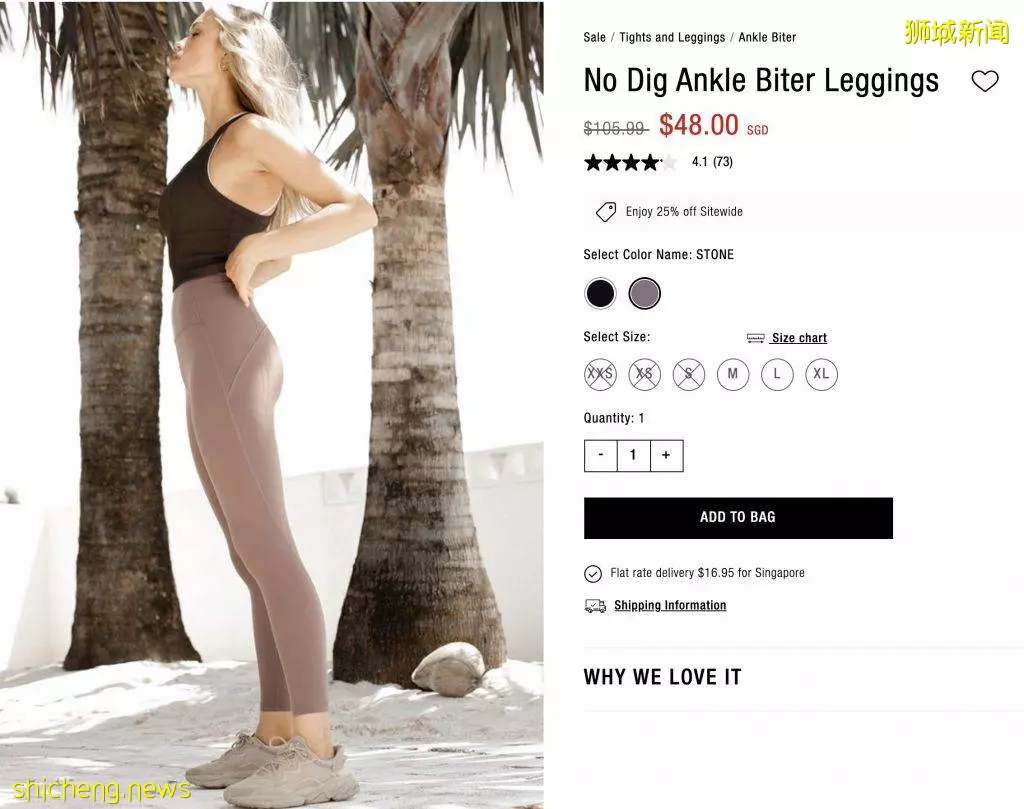Click the quantity number field
The width and height of the screenshot is (1024, 809).
(633, 455)
